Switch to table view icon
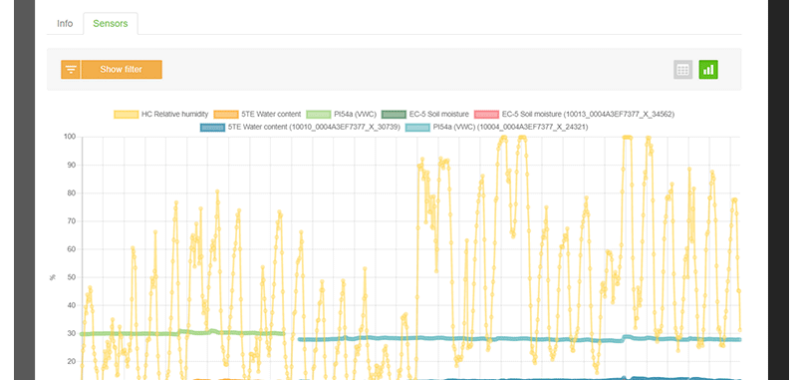Screen dimensions: 800x380 point(683,69)
